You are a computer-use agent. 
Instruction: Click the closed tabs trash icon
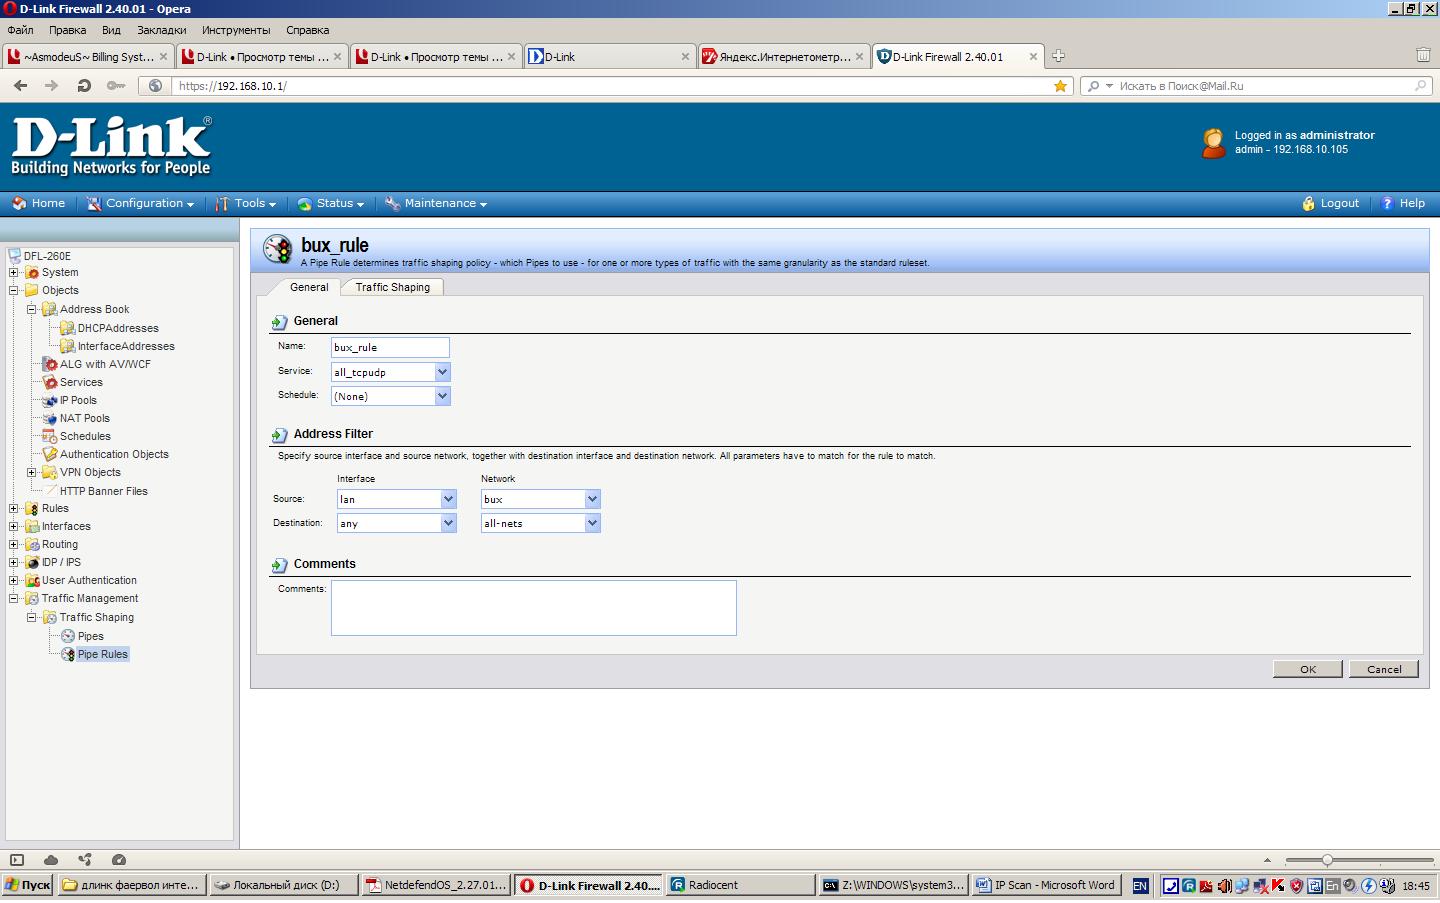(1423, 55)
